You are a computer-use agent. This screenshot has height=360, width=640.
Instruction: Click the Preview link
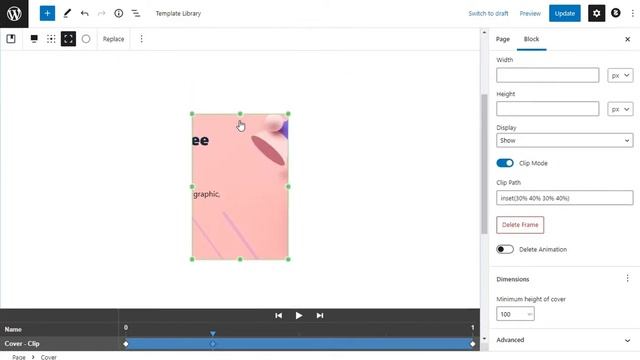tap(530, 13)
